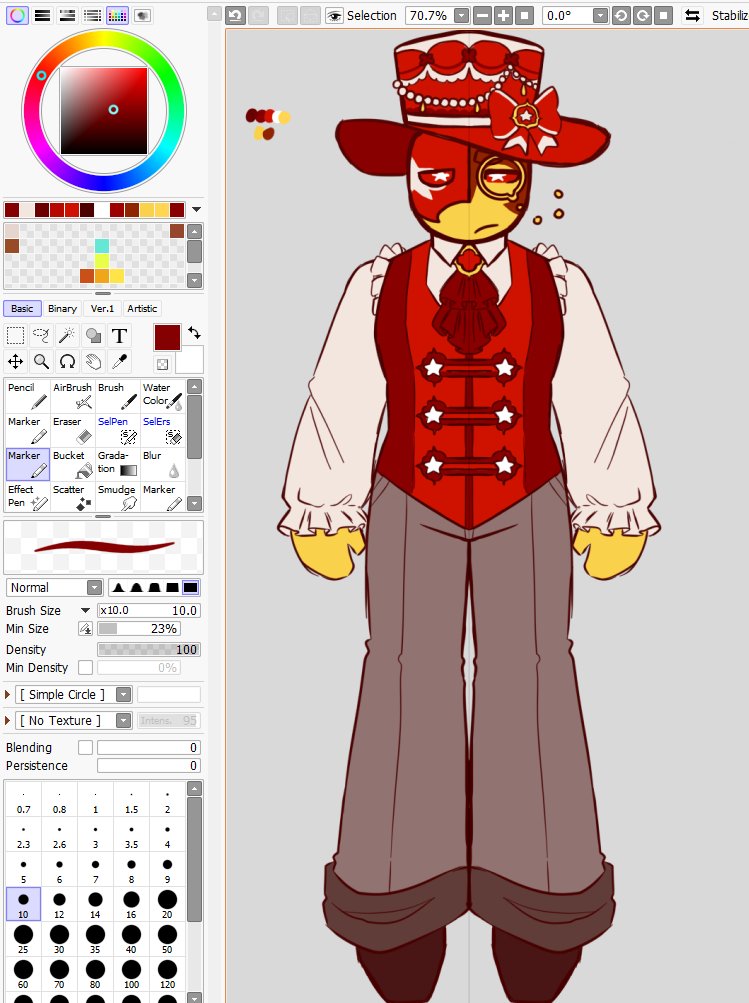Pick brush size 12 preset
Image resolution: width=749 pixels, height=1003 pixels.
(59, 904)
